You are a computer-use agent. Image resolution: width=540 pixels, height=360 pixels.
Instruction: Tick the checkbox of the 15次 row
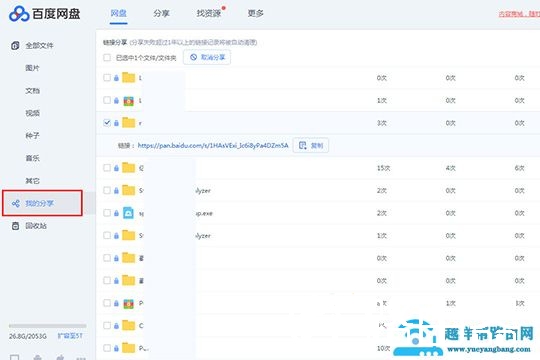(107, 168)
